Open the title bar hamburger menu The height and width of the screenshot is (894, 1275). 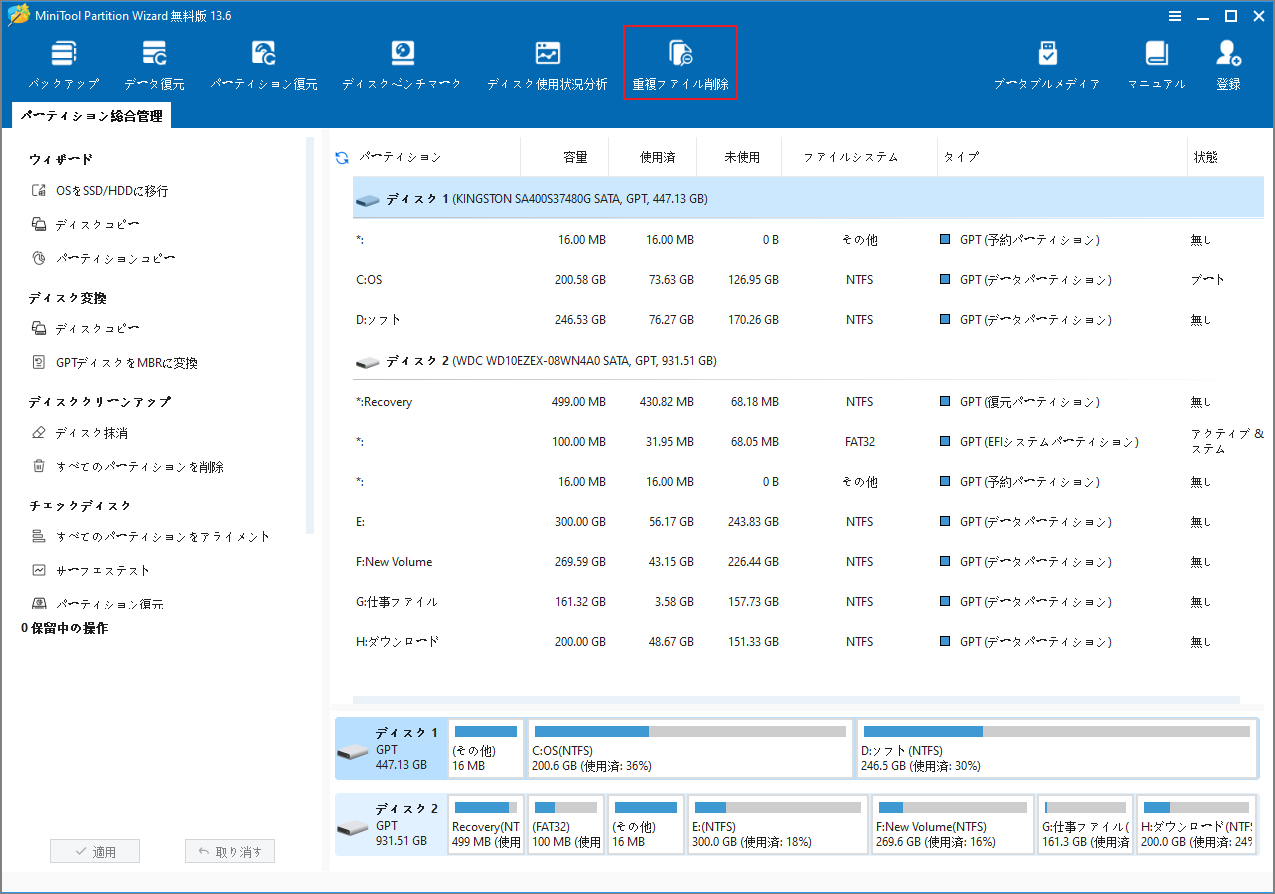(x=1176, y=15)
